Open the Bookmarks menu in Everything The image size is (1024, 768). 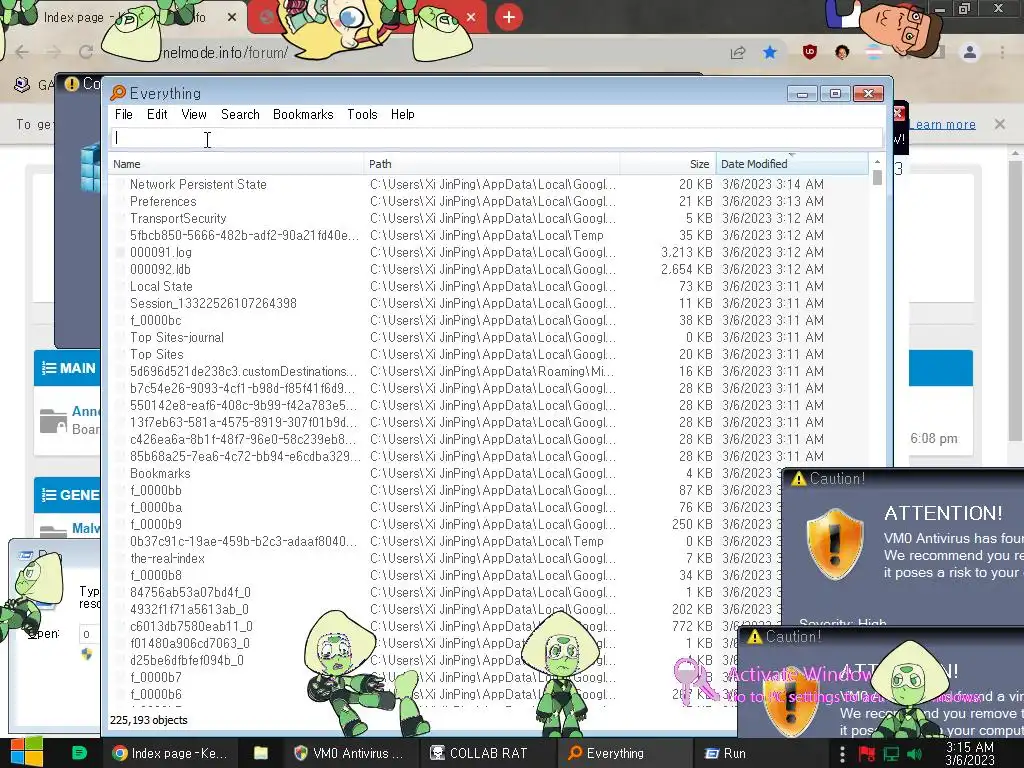[303, 114]
